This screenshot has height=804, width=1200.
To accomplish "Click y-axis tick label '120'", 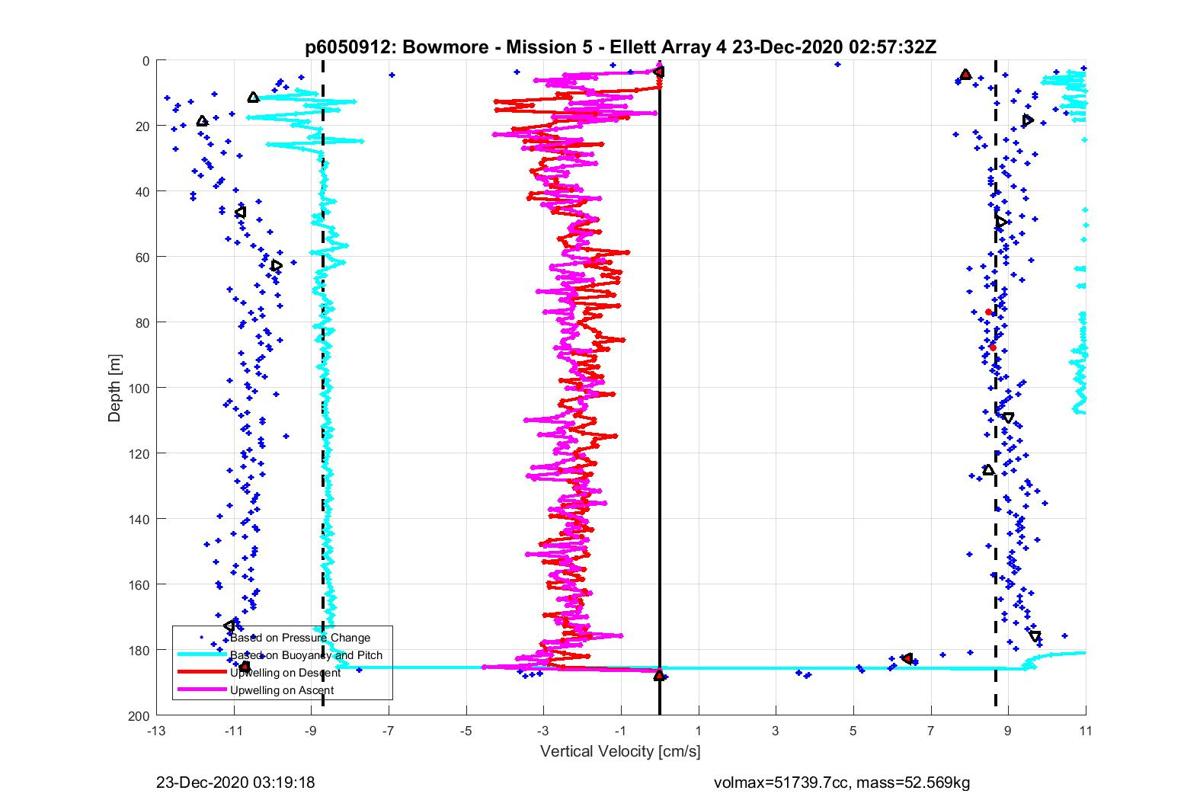I will 138,453.
